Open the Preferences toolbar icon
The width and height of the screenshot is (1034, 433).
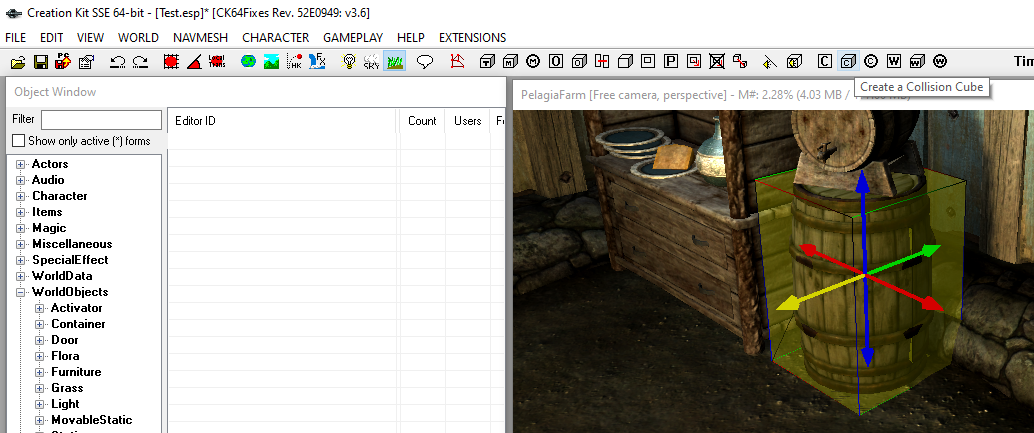[x=86, y=62]
